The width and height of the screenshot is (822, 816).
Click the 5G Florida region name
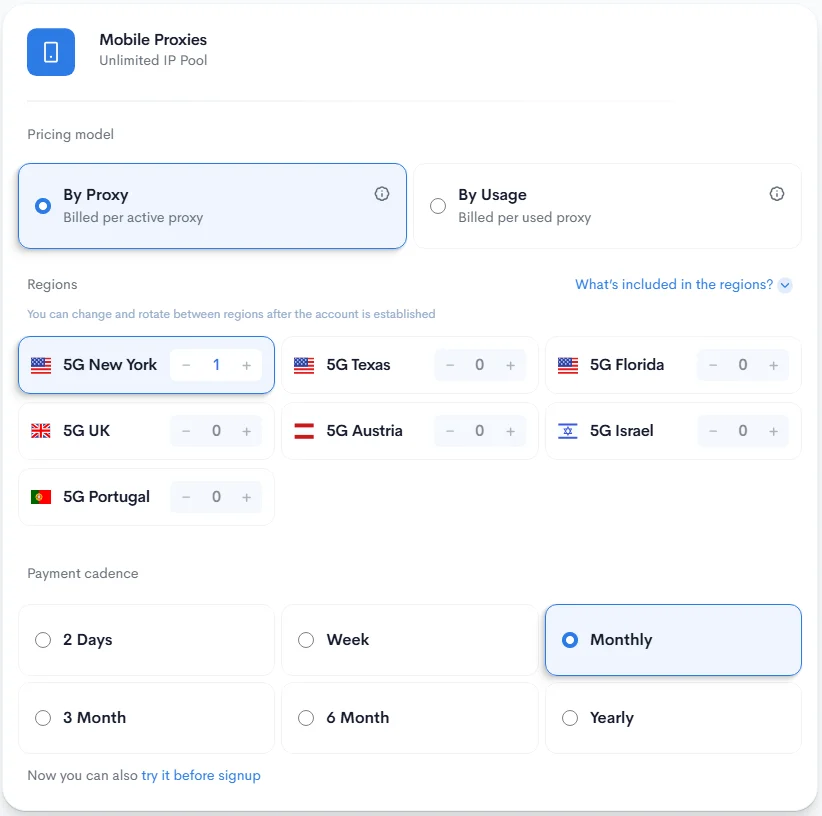tap(627, 365)
